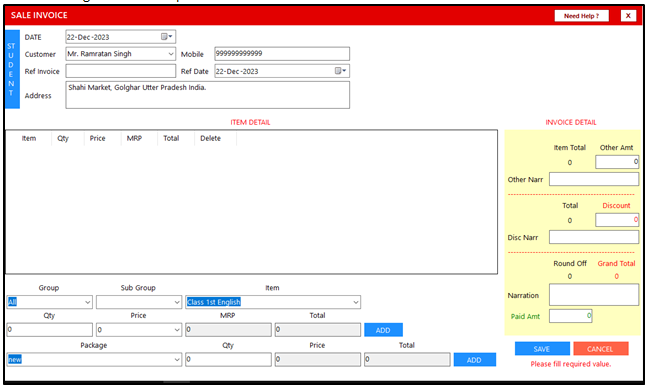Open the Ref Date calendar picker icon
651x389 pixels.
340,71
